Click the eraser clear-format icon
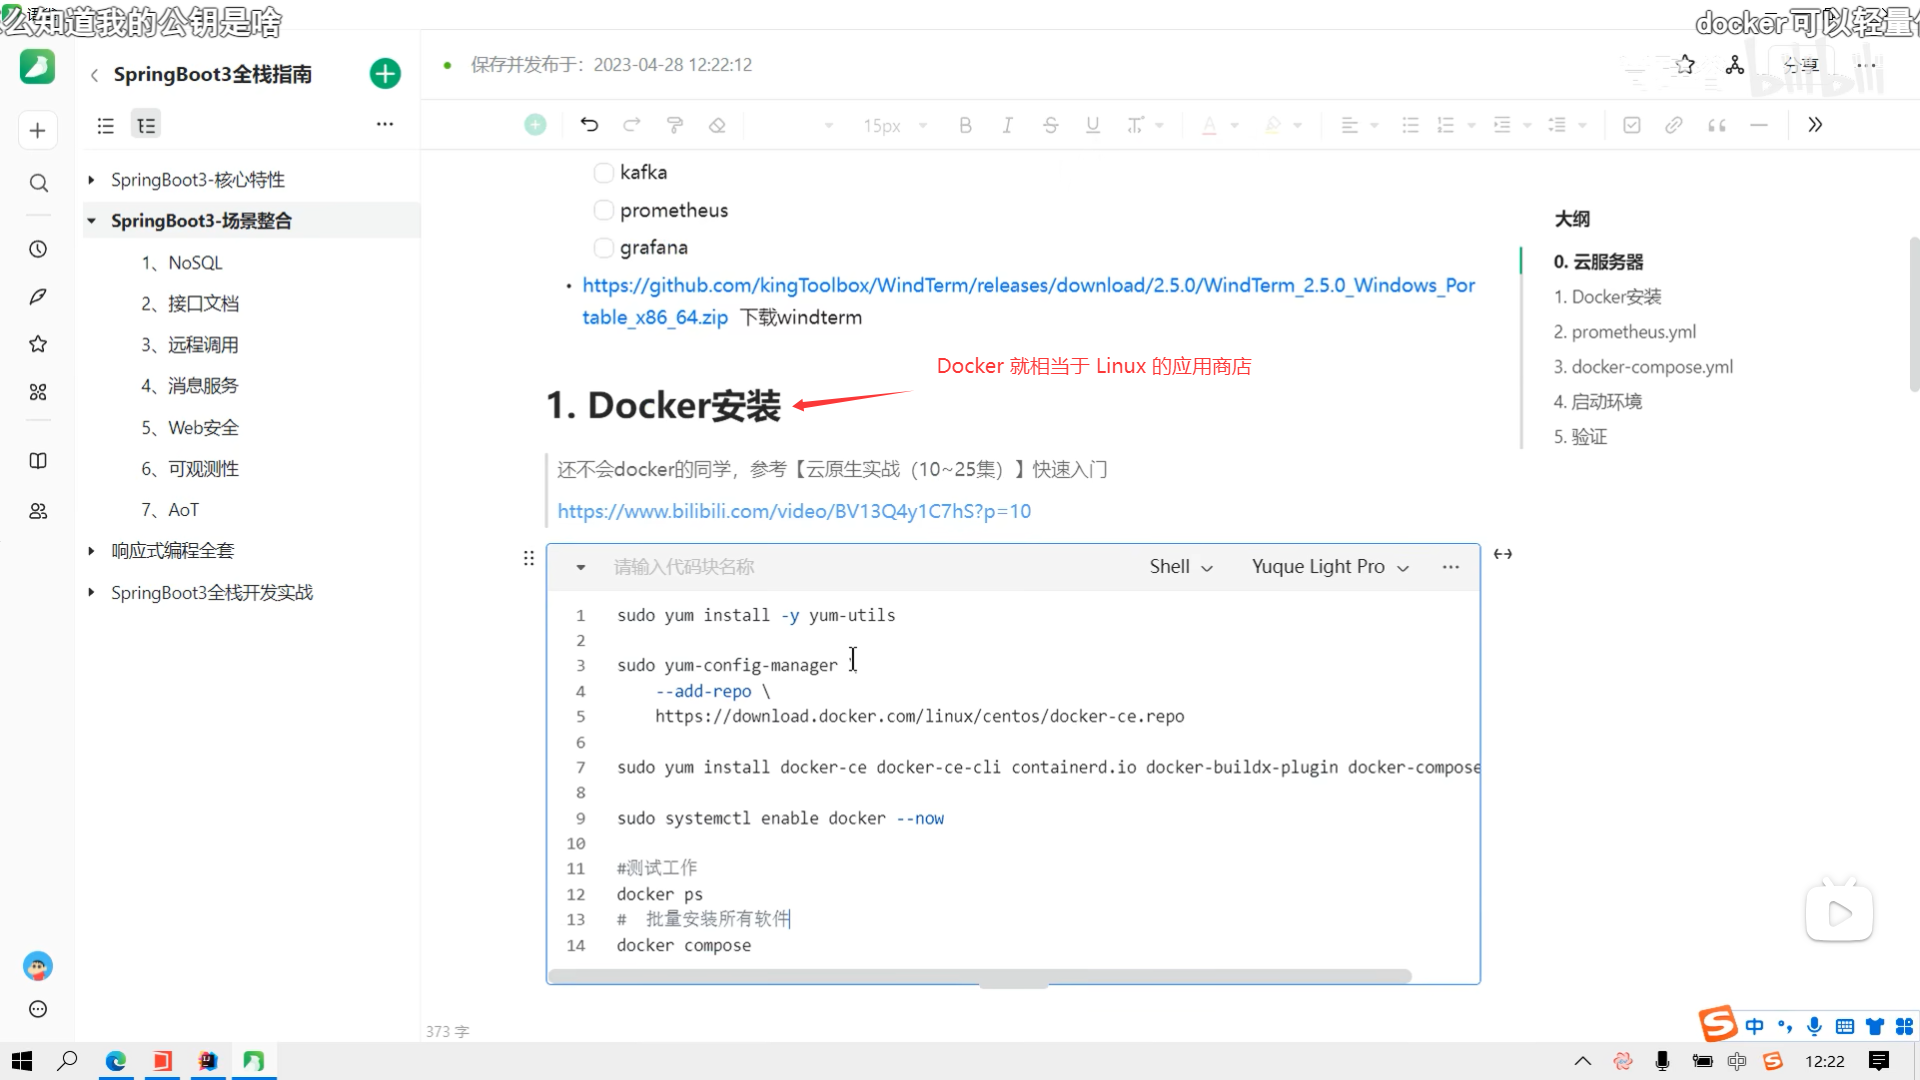 pyautogui.click(x=717, y=125)
